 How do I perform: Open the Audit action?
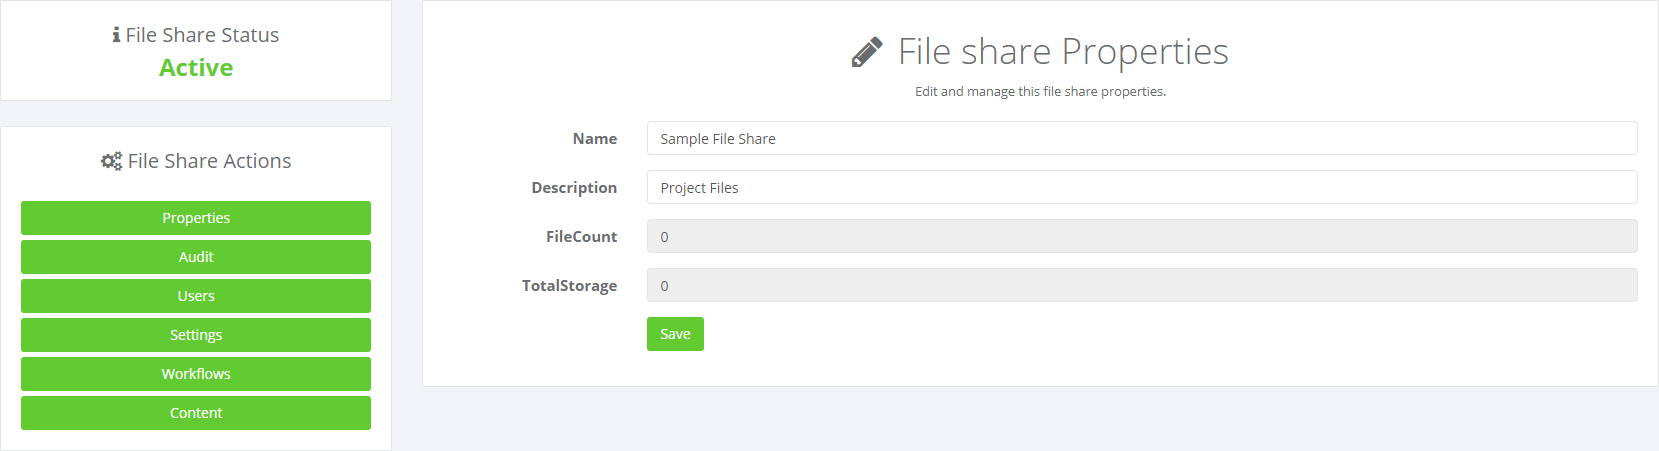tap(196, 257)
